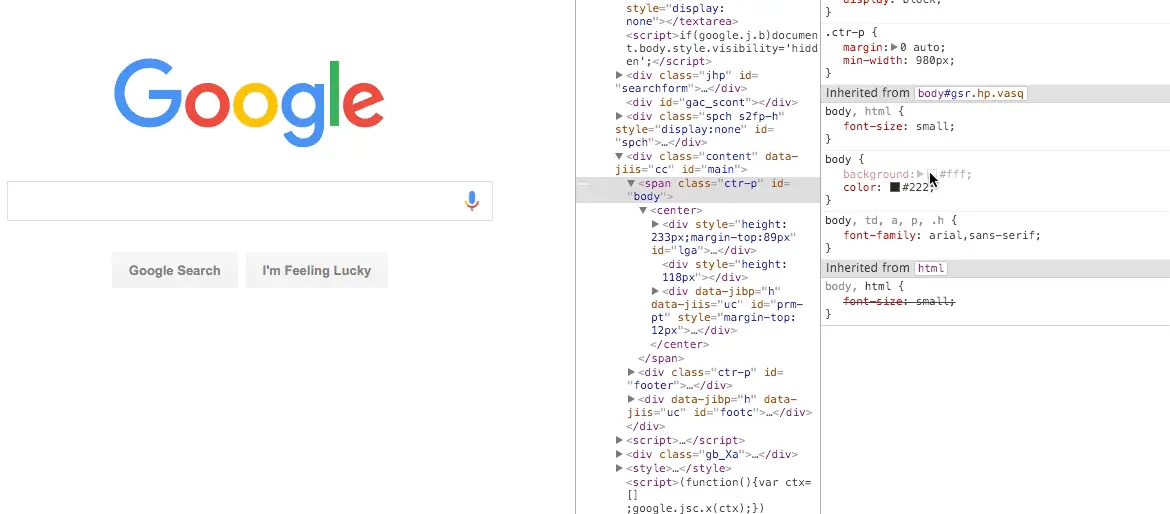1170x514 pixels.
Task: Expand the div with id footer
Action: 631,372
